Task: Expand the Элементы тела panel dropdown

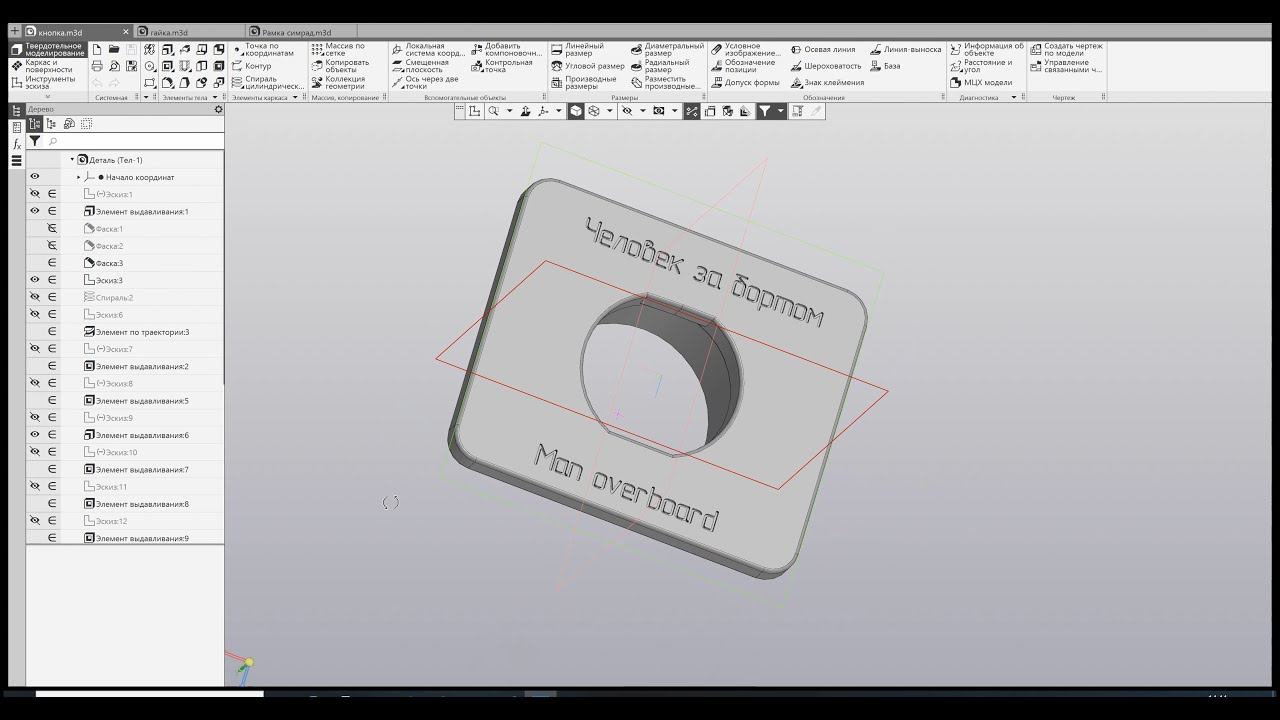Action: point(216,97)
